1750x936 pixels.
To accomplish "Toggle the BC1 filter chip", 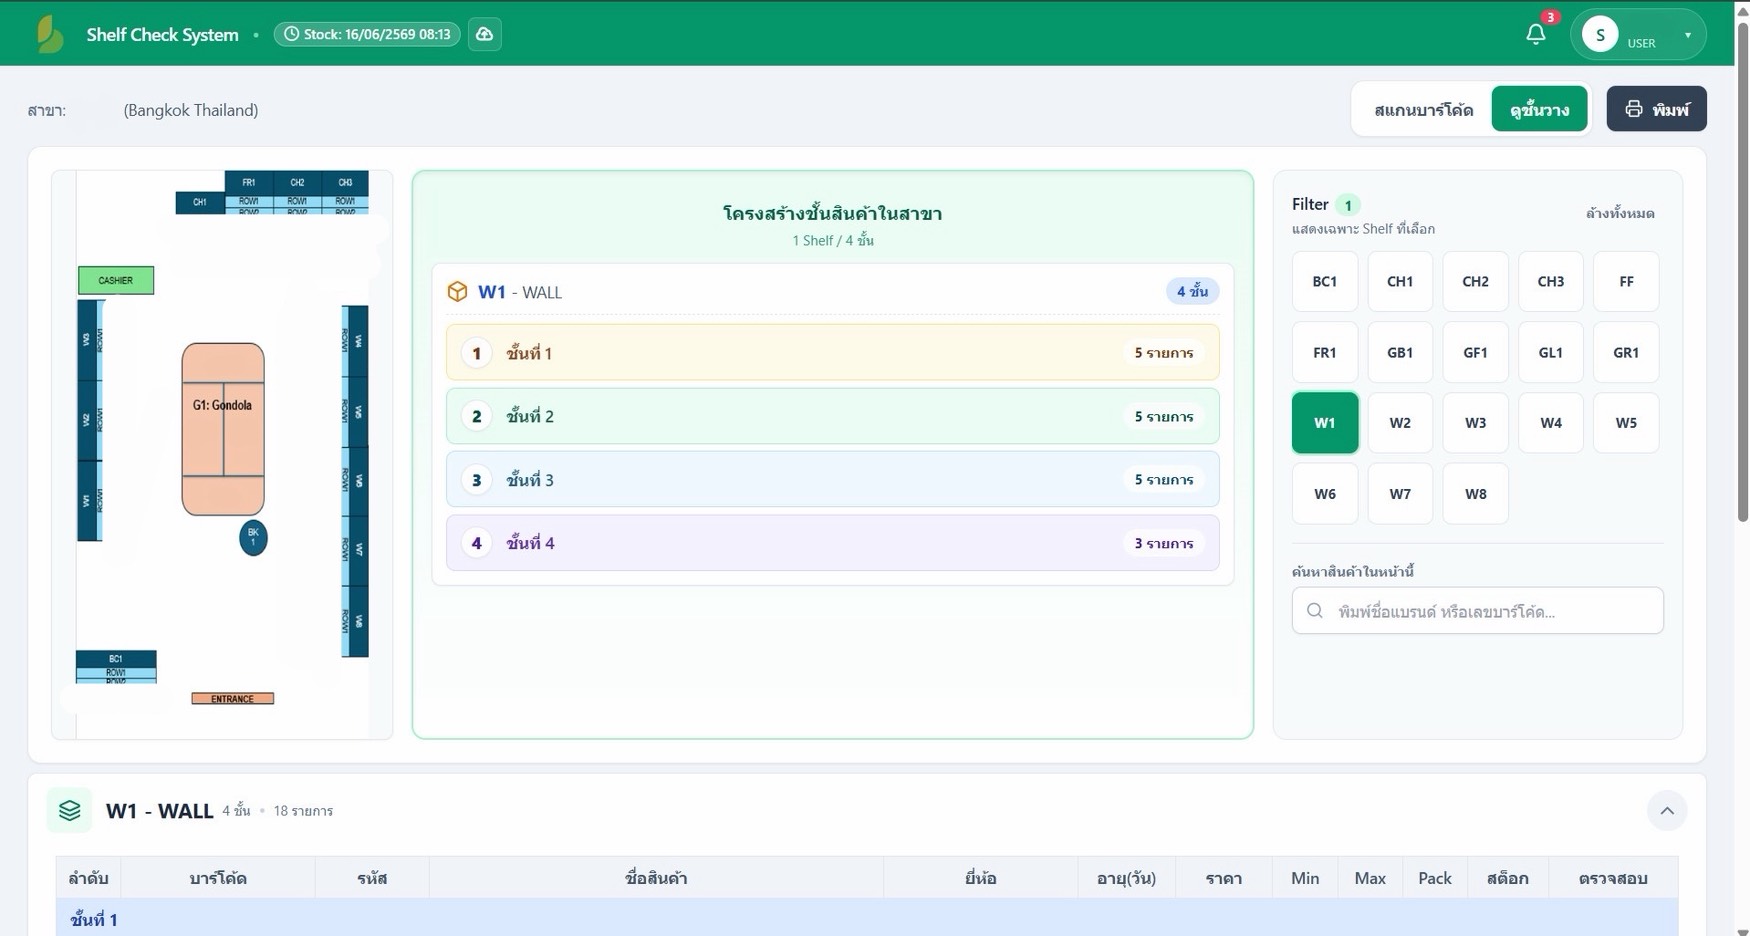I will 1325,282.
